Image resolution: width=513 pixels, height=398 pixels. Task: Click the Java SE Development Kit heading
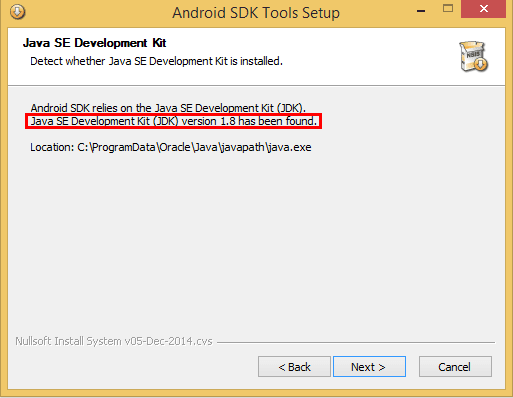(x=95, y=43)
